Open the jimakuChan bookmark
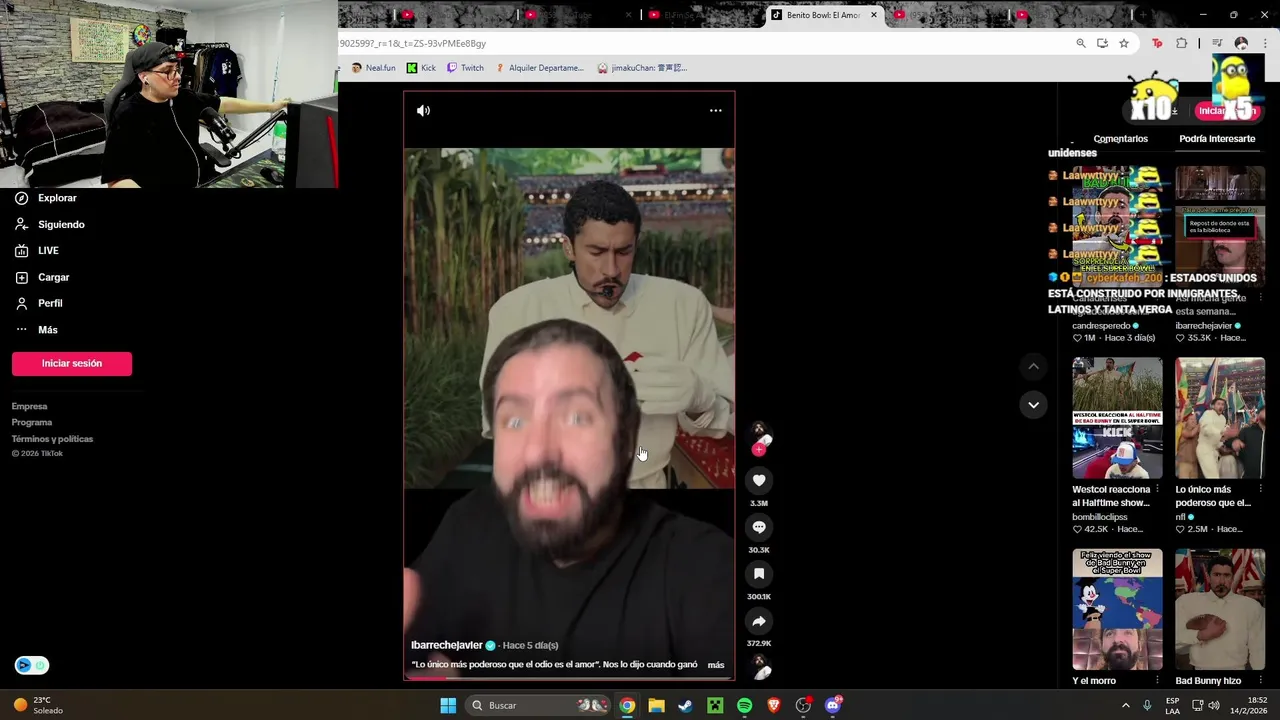The width and height of the screenshot is (1280, 720). click(642, 68)
